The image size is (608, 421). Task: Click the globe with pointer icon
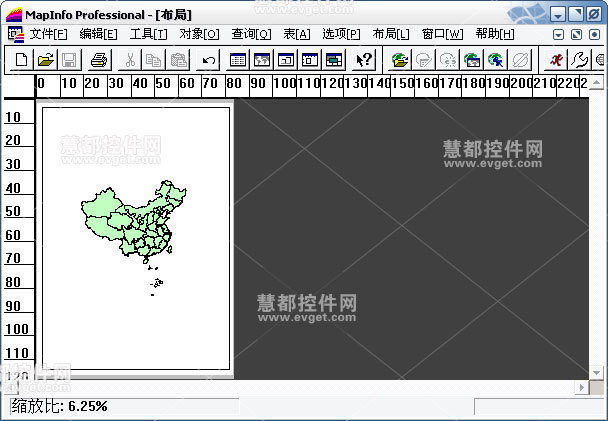click(496, 60)
